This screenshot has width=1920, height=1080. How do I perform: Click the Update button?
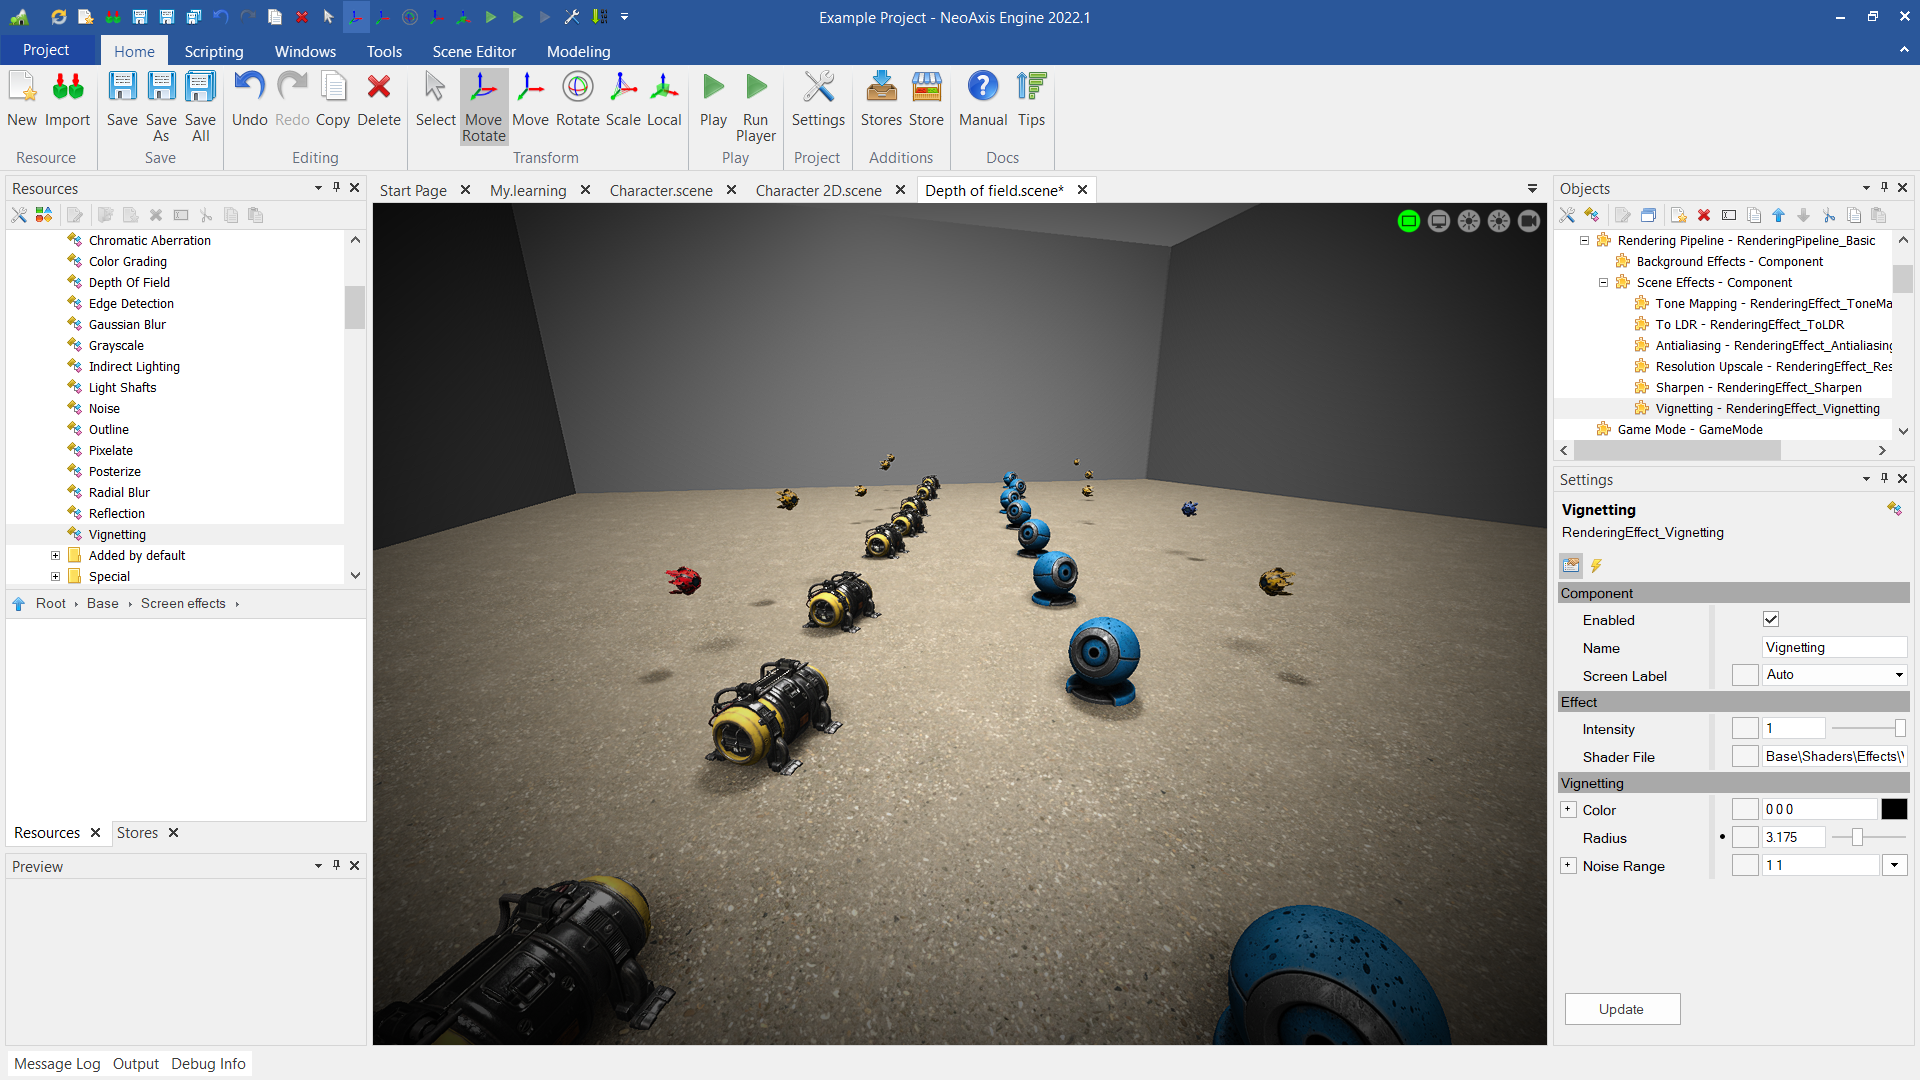tap(1622, 1009)
